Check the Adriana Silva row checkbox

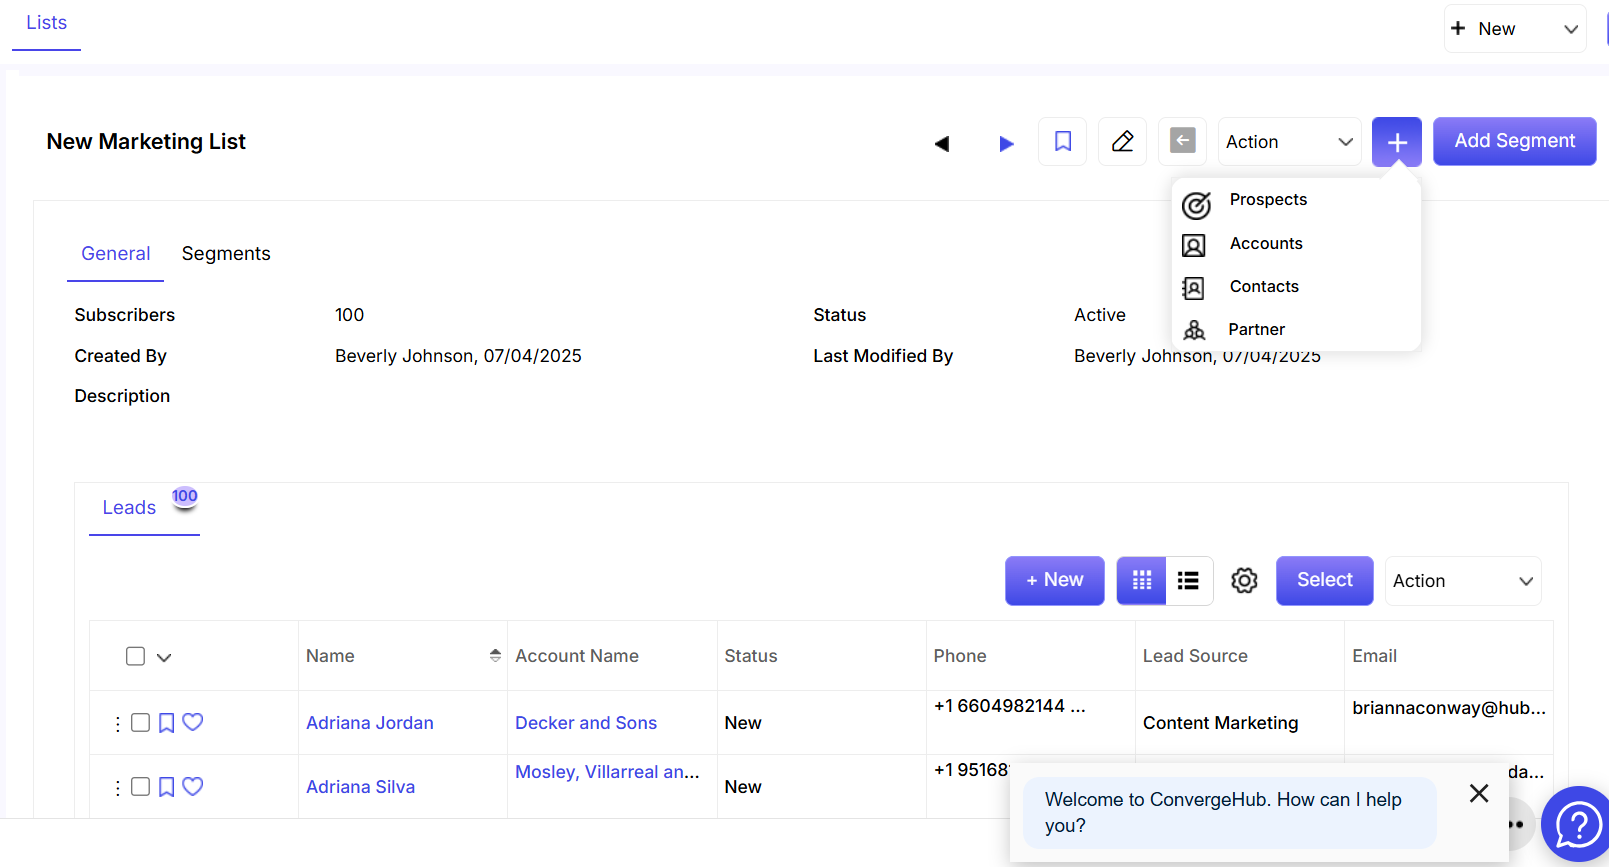[x=141, y=786]
